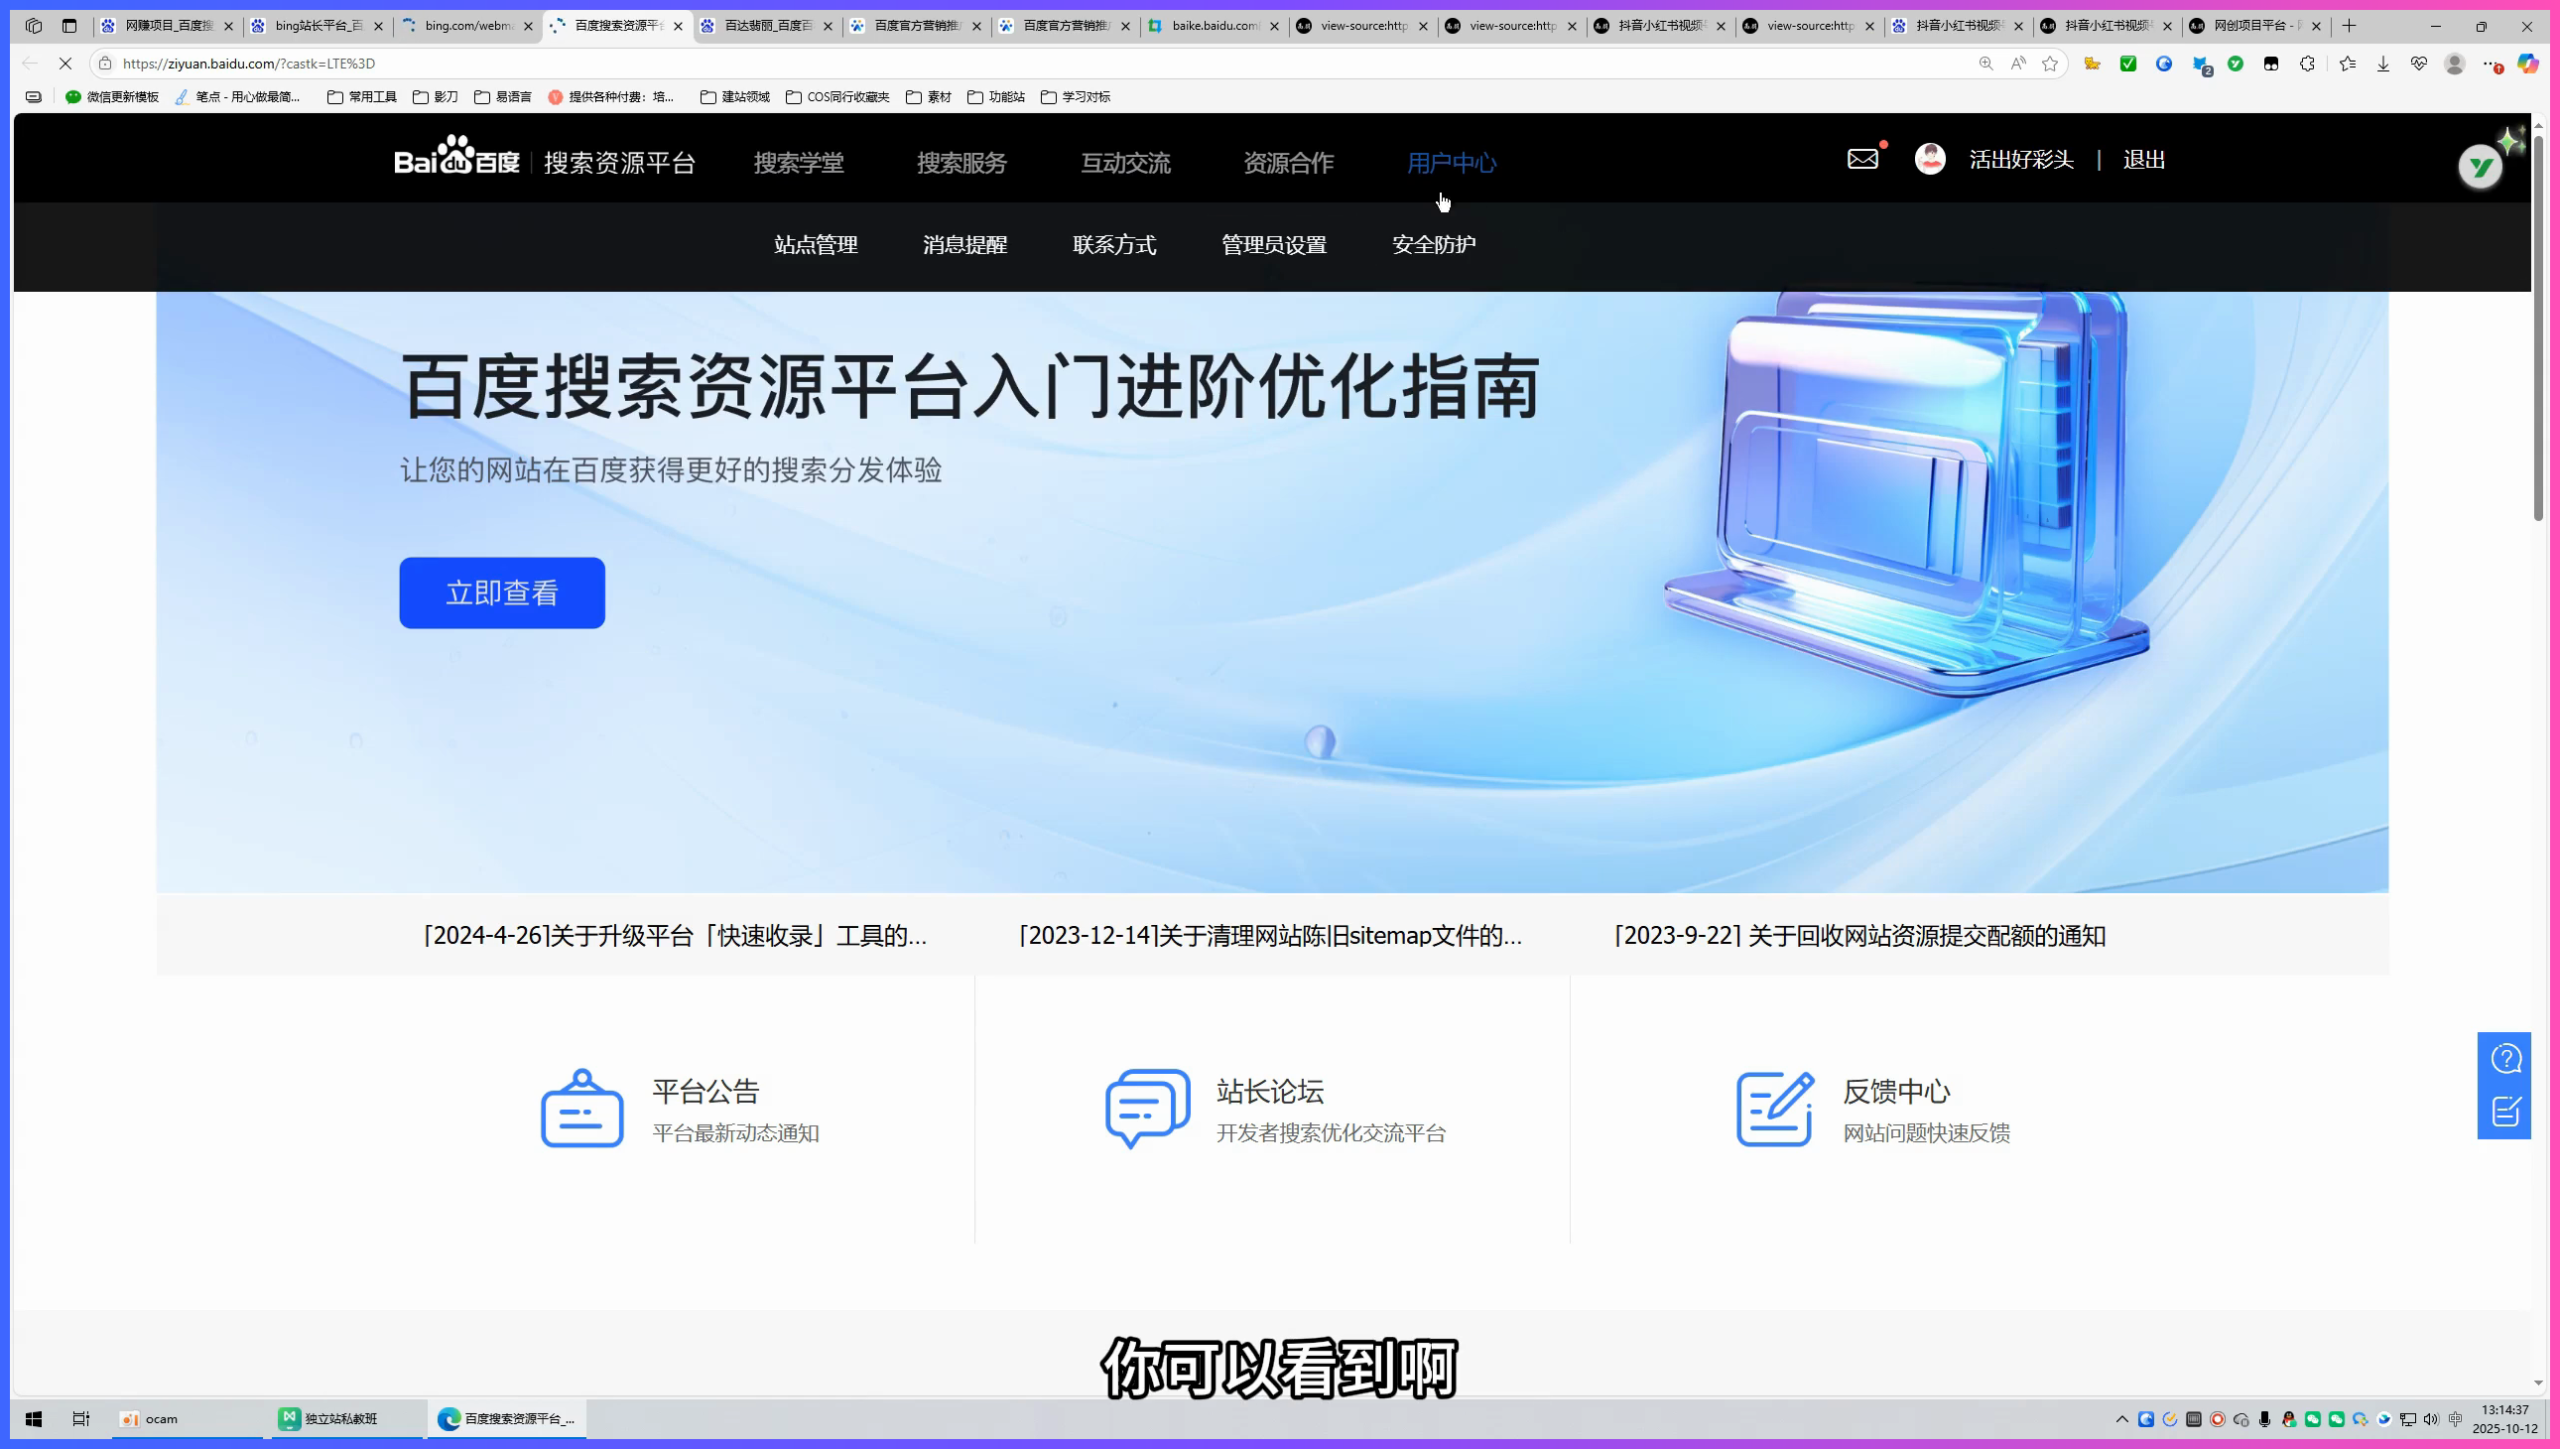The height and width of the screenshot is (1449, 2560).
Task: Open the 用户中心 menu
Action: point(1451,162)
